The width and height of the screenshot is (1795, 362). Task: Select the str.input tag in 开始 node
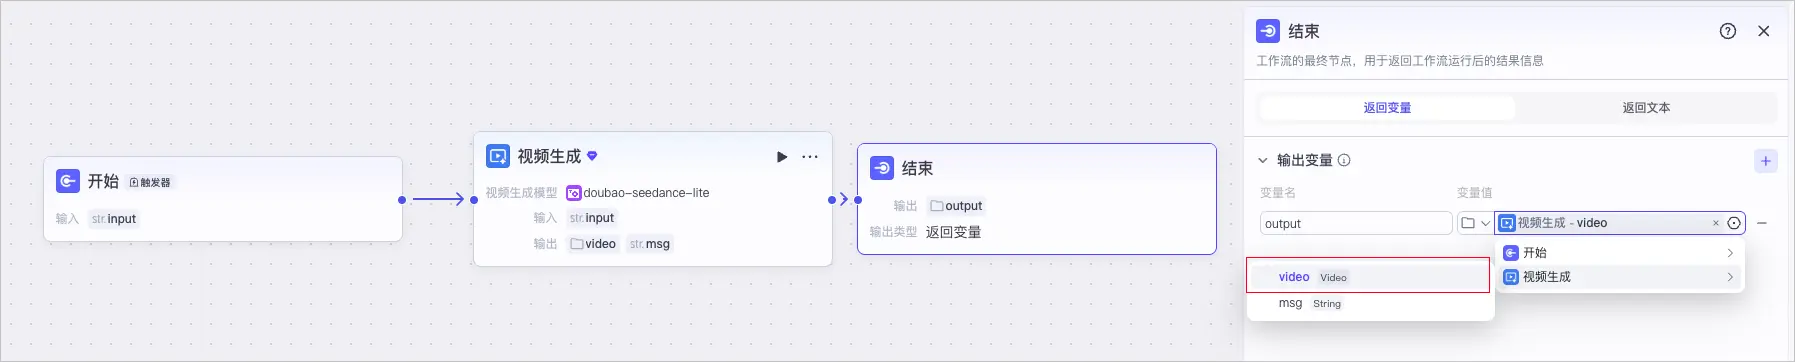click(114, 219)
